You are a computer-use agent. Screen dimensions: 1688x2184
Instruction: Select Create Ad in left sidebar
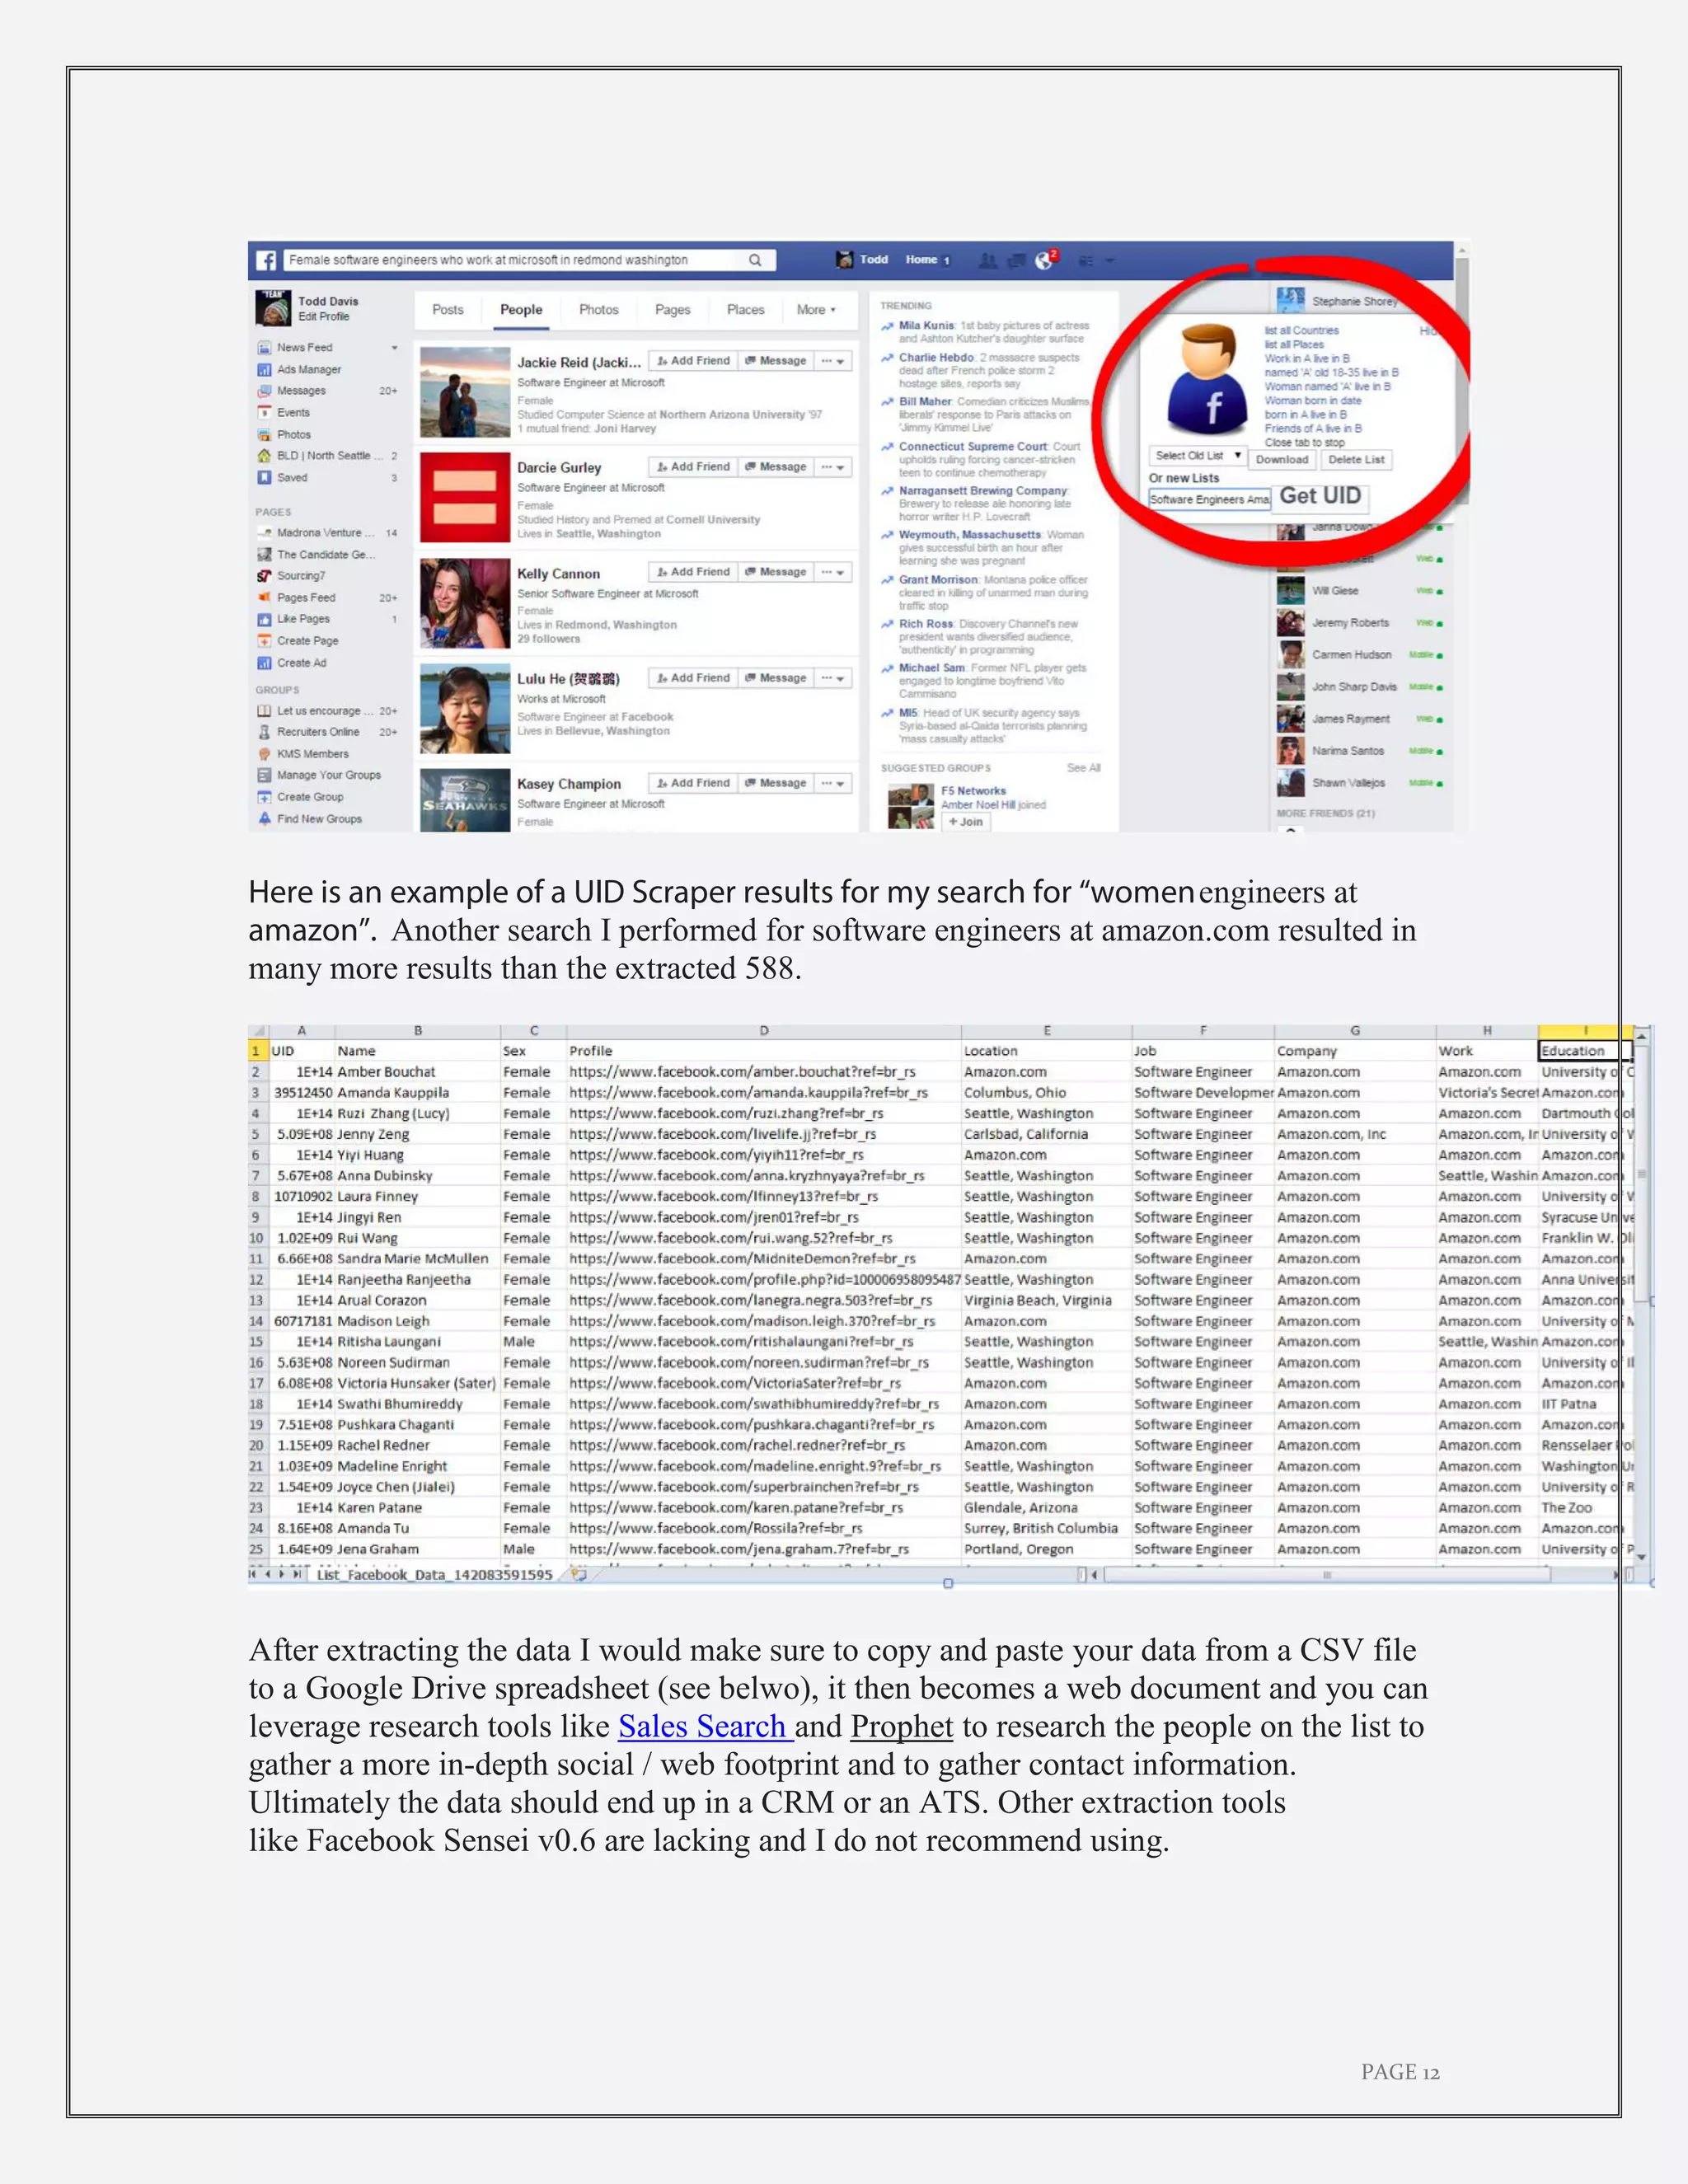(x=301, y=663)
